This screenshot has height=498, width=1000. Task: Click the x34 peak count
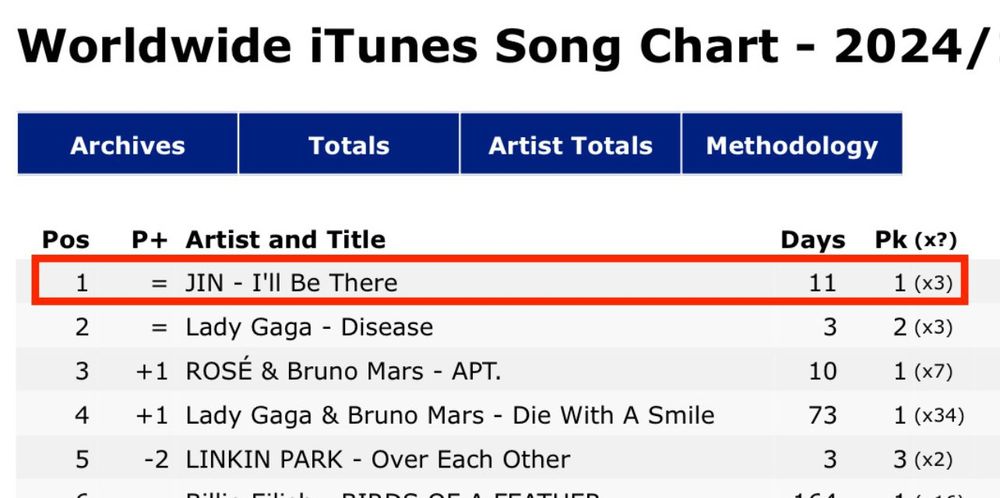pyautogui.click(x=939, y=416)
